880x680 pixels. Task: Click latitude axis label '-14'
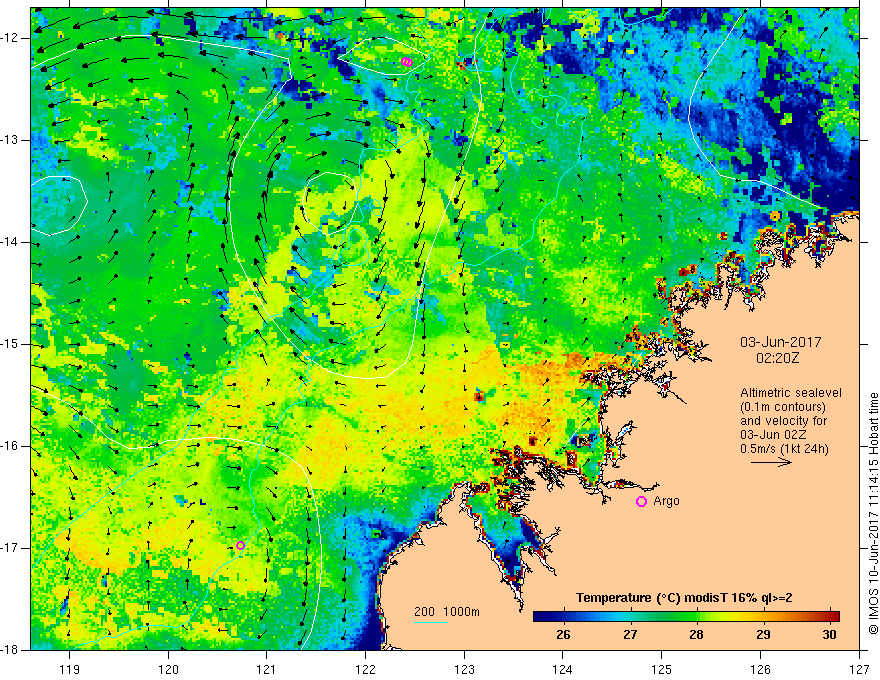10,242
